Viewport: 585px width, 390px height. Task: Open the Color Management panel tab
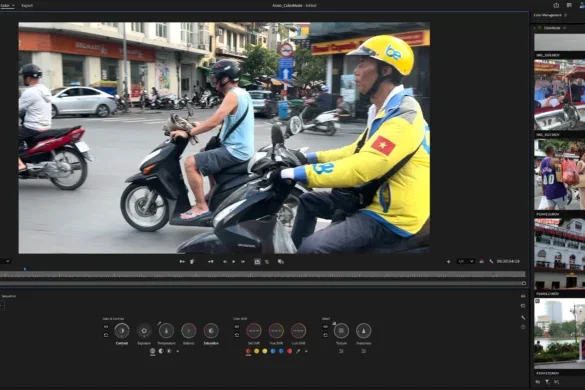547,15
